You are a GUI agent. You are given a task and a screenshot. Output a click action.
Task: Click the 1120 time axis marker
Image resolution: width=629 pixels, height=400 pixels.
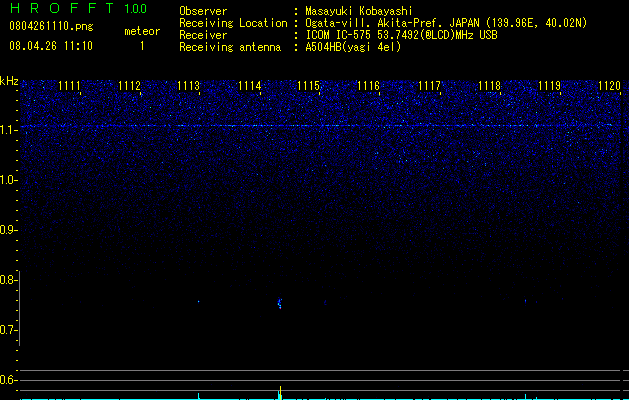tap(609, 86)
